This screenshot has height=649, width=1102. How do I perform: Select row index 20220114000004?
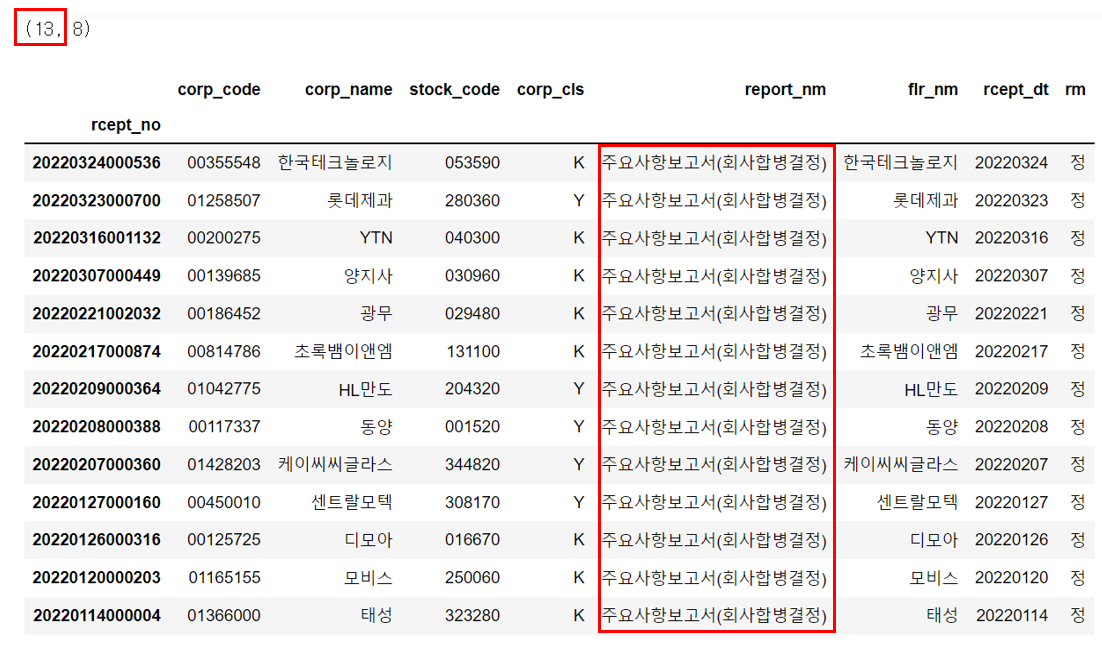[x=96, y=616]
